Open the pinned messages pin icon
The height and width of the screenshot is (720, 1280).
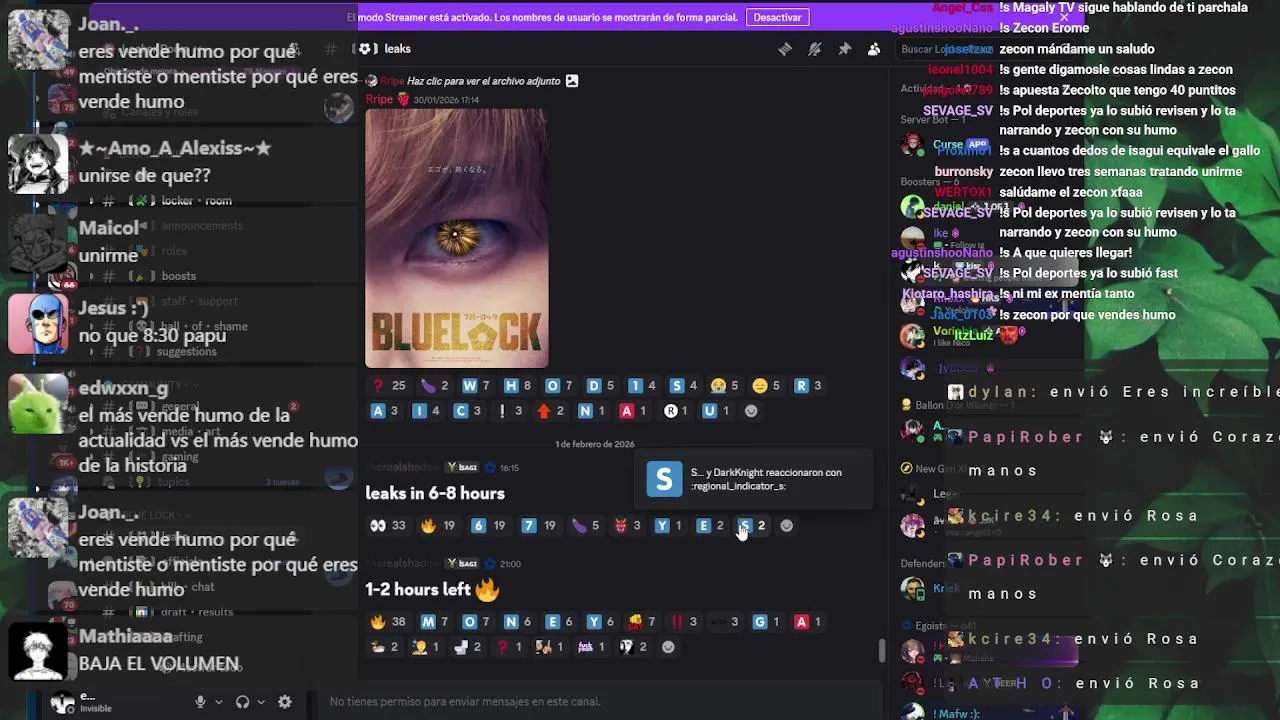845,49
